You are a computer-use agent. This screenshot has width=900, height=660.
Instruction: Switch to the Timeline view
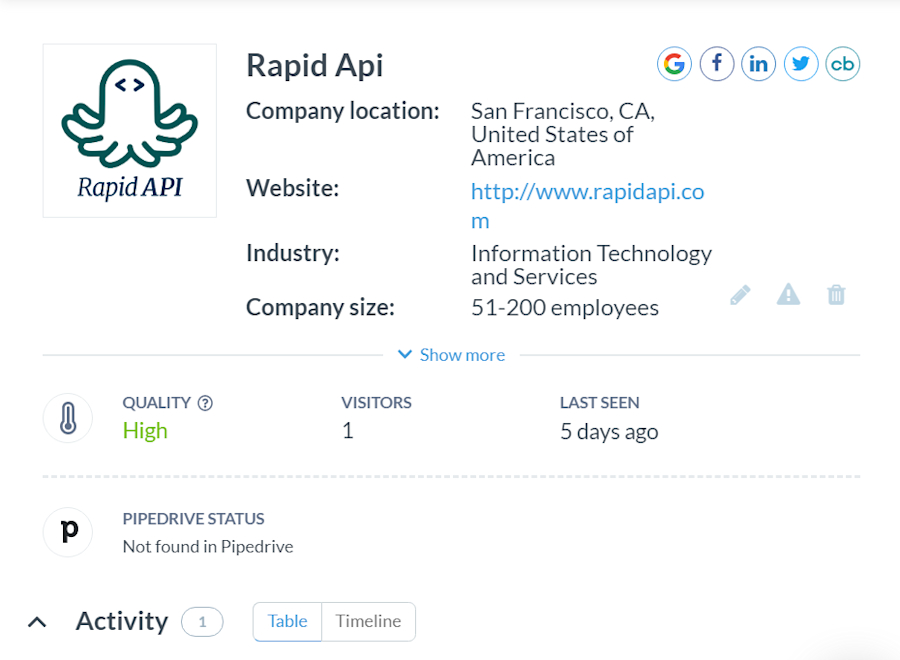[x=368, y=621]
